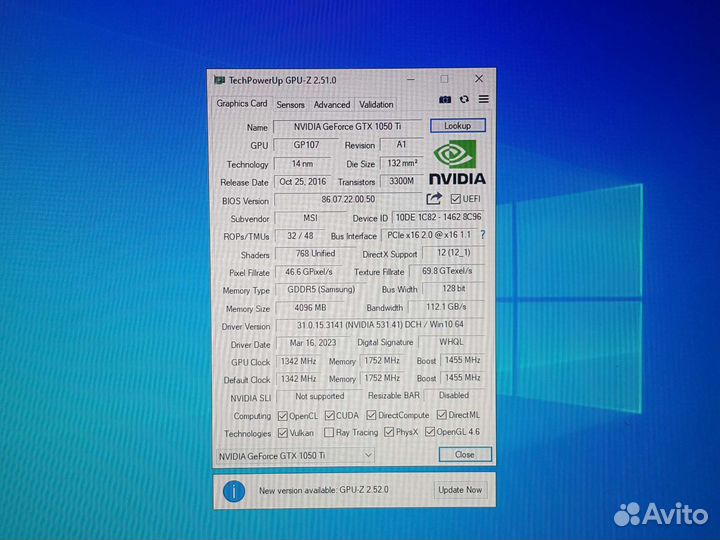Click the Release Date Oct 25, 2016
The height and width of the screenshot is (540, 720).
[x=302, y=182]
